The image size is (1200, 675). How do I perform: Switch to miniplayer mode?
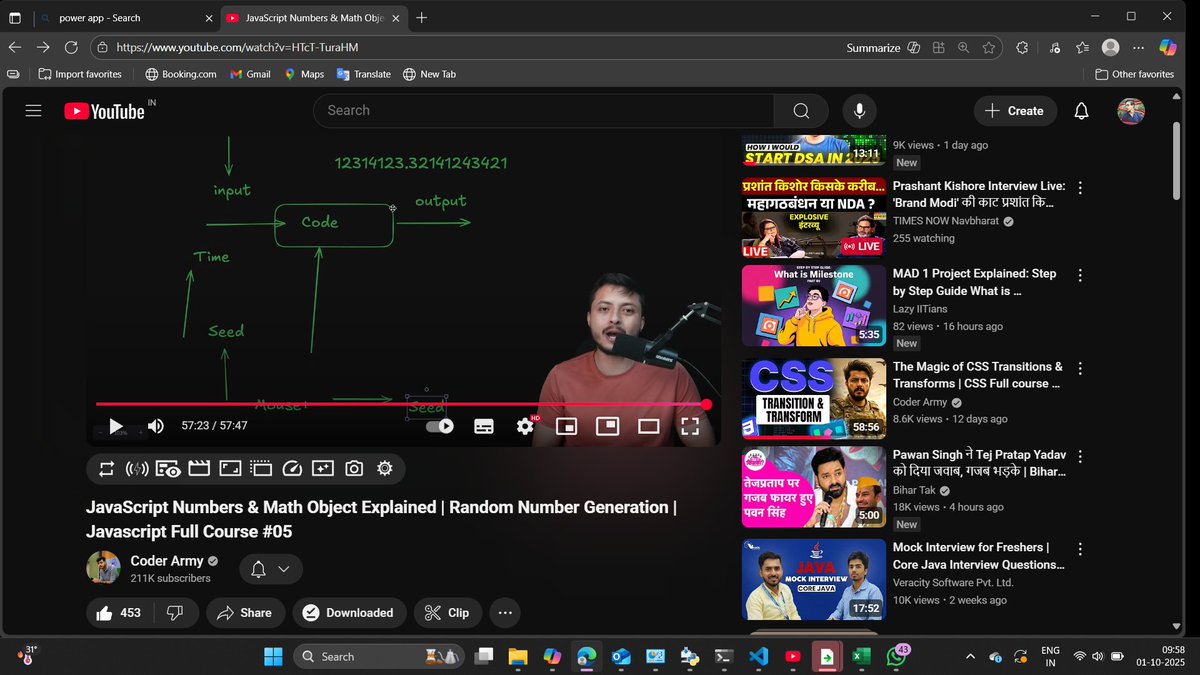(x=566, y=426)
